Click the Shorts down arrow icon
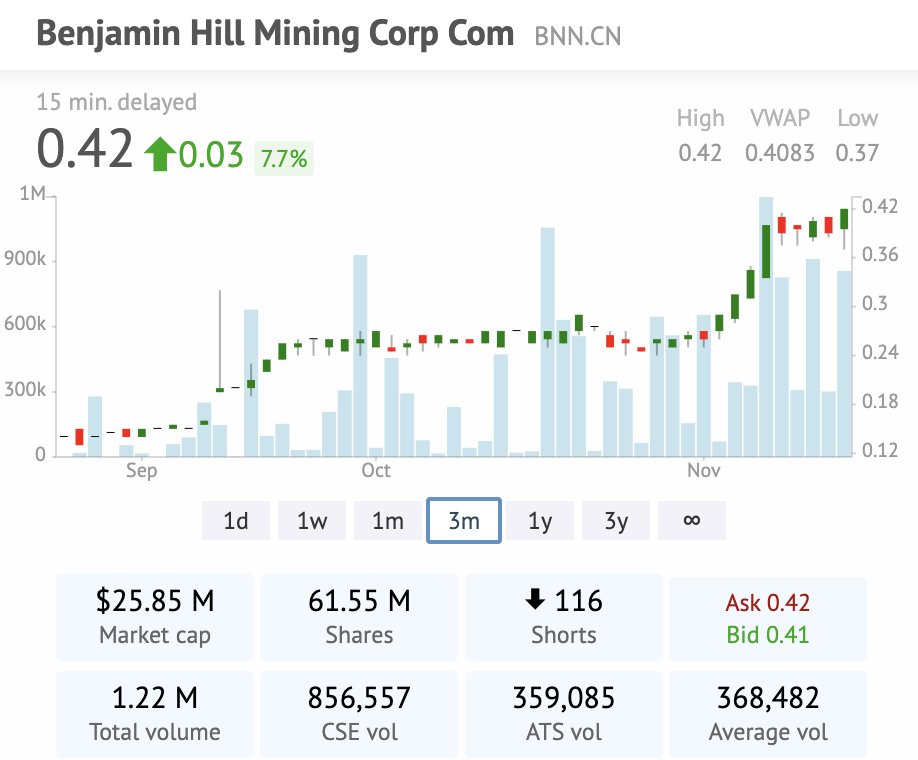Image resolution: width=918 pixels, height=760 pixels. (x=535, y=599)
